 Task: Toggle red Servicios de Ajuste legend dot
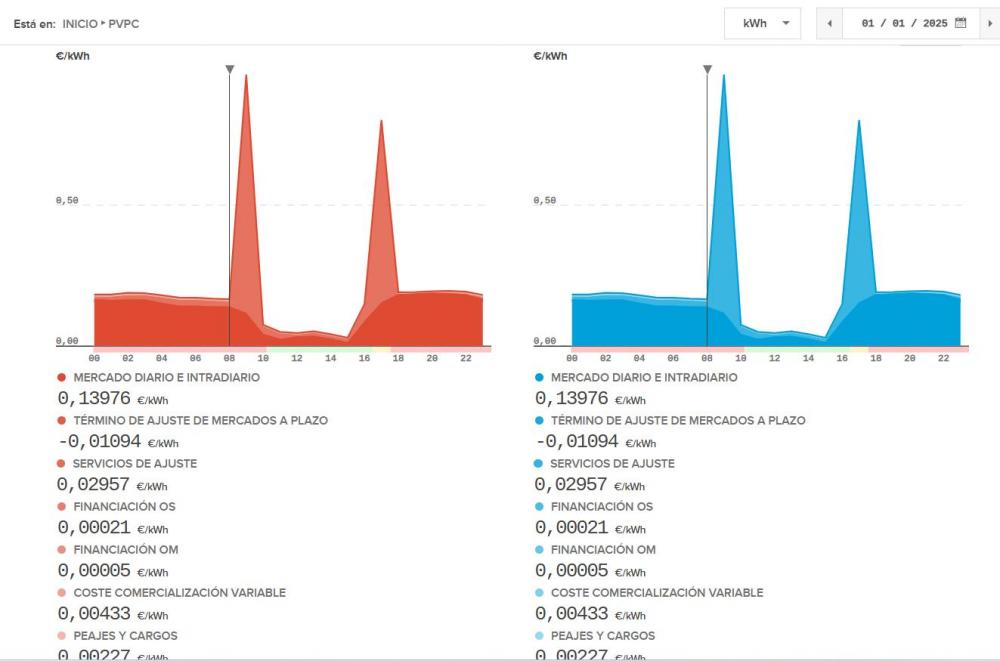(x=61, y=463)
